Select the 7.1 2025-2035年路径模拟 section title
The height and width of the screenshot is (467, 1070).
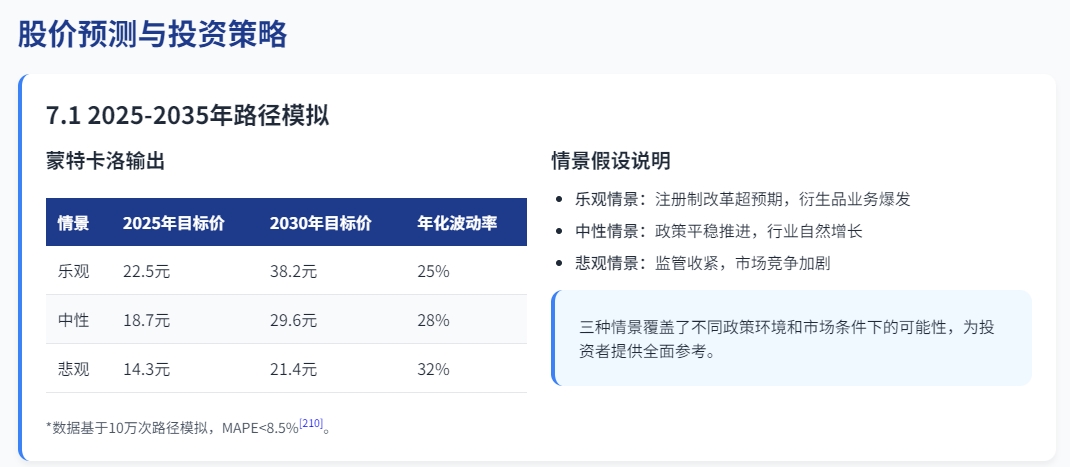pos(188,115)
